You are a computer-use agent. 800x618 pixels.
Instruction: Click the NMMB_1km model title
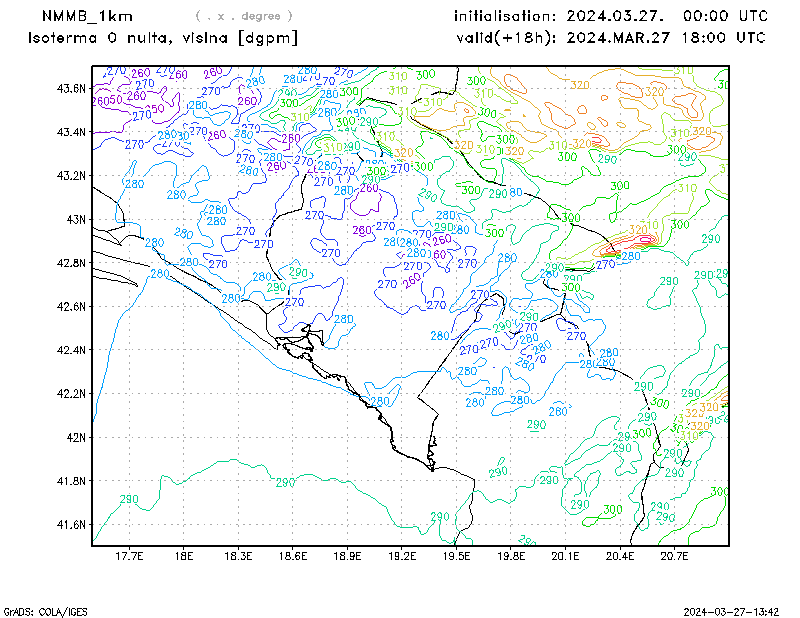point(87,16)
